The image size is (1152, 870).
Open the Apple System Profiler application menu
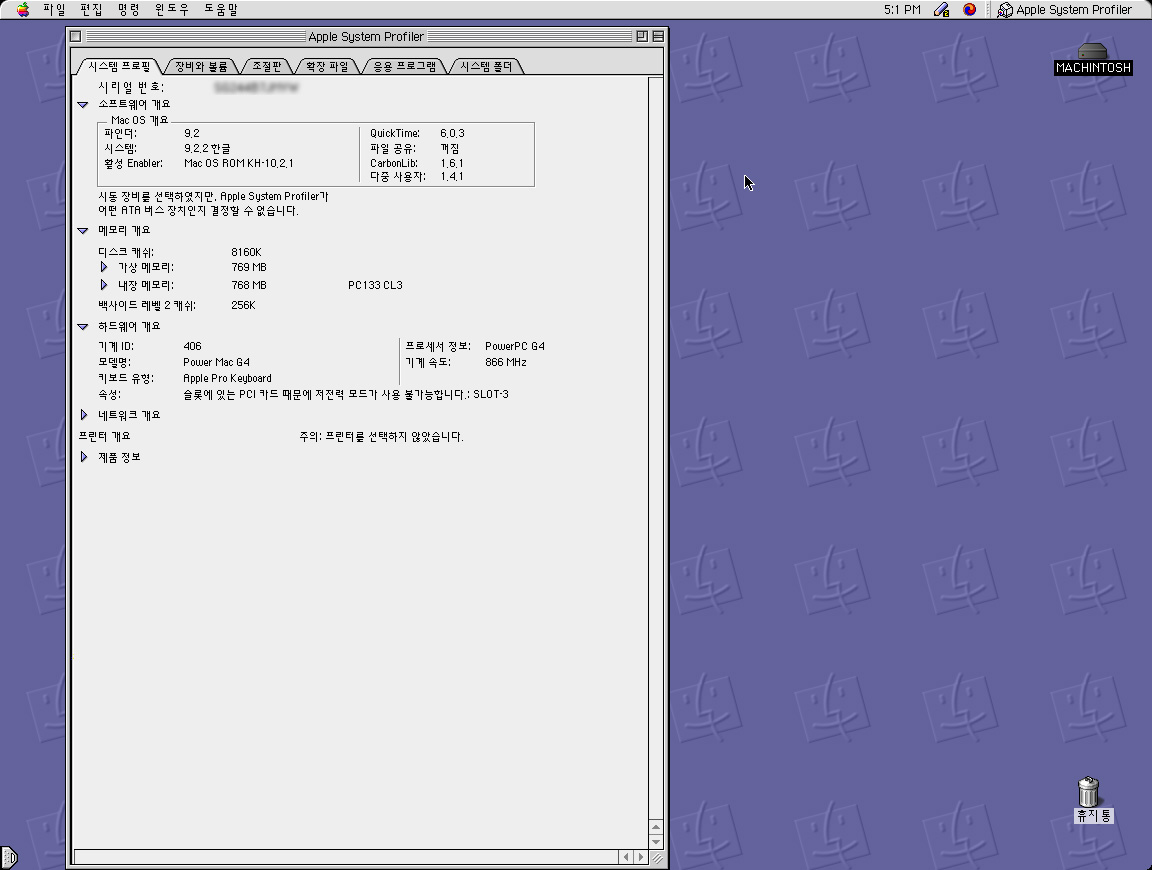pos(1065,10)
